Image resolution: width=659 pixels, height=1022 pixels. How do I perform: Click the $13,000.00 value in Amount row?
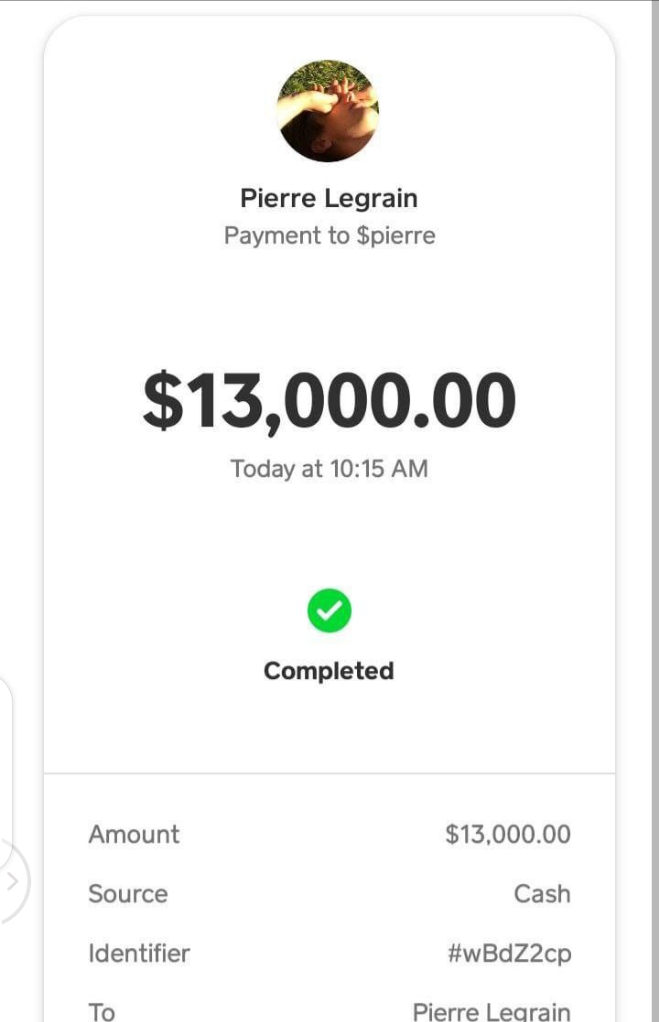click(508, 834)
